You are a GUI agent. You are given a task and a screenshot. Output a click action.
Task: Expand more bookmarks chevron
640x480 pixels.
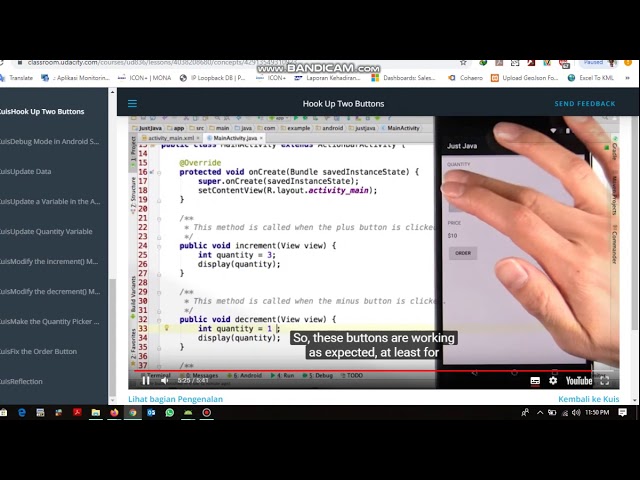[627, 78]
